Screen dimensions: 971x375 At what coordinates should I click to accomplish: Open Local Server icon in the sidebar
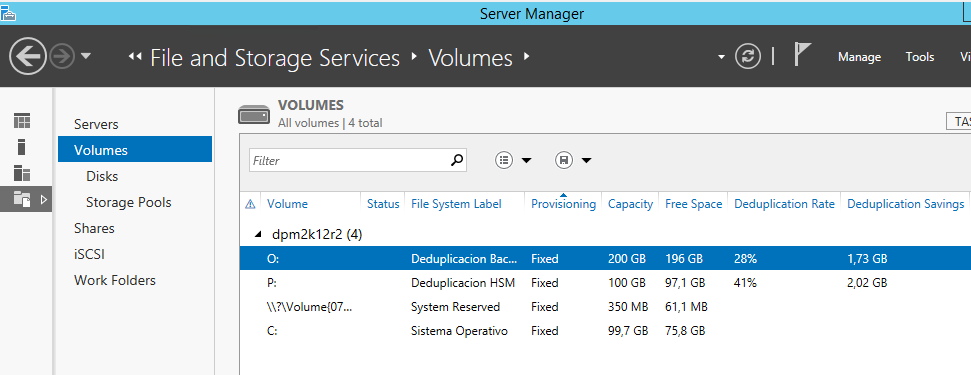point(22,147)
